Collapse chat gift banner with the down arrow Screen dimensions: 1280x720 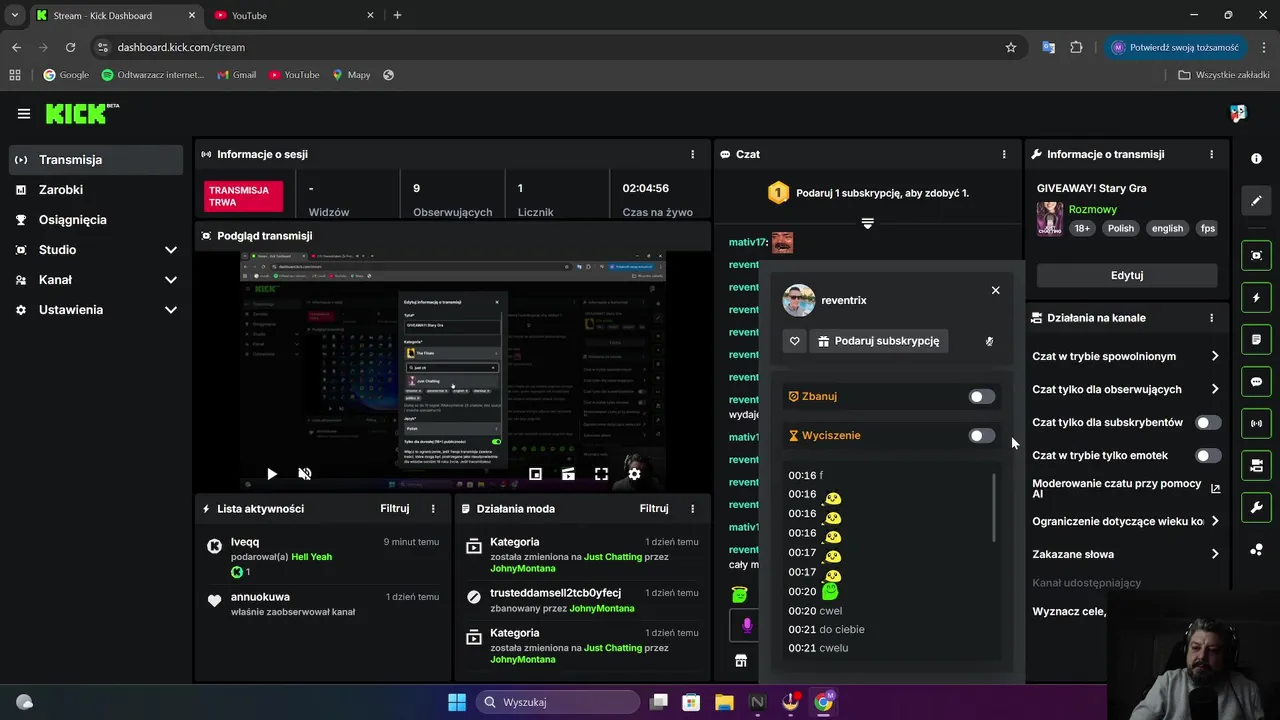tap(867, 223)
